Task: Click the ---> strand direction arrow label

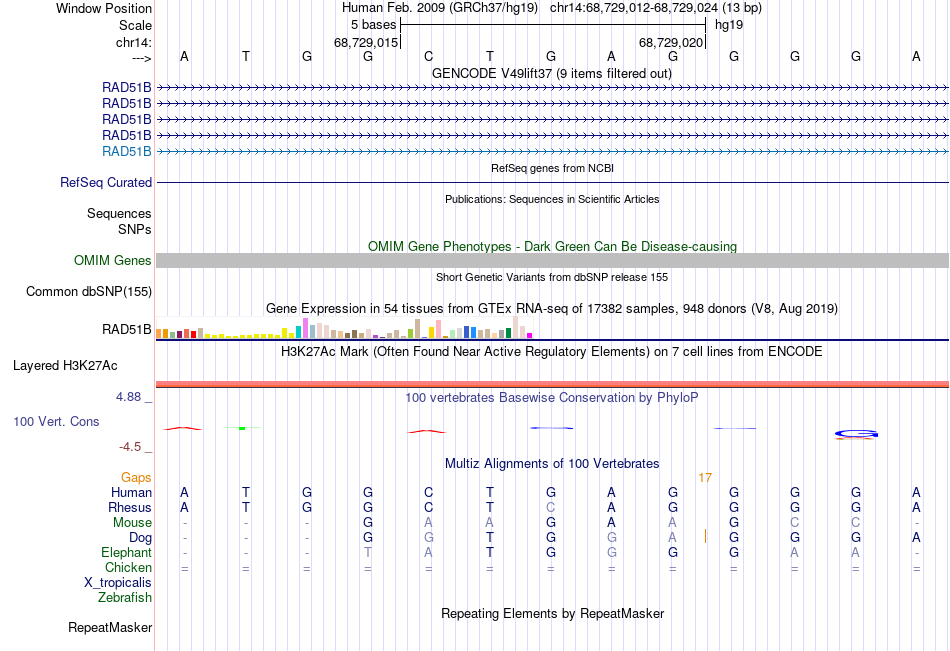Action: (x=141, y=58)
